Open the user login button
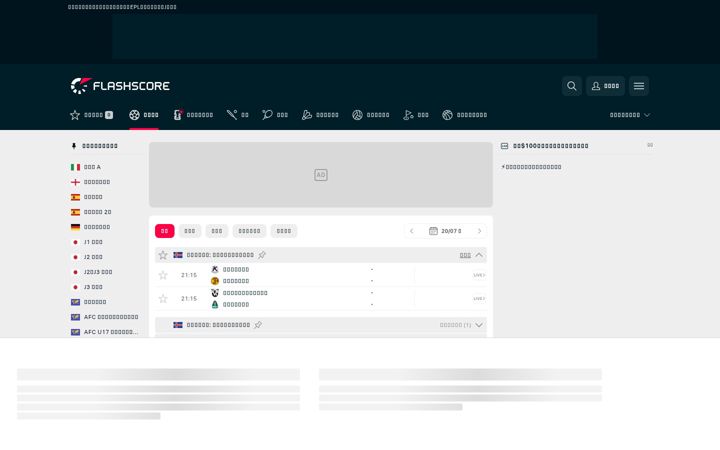The width and height of the screenshot is (720, 450). coord(605,86)
